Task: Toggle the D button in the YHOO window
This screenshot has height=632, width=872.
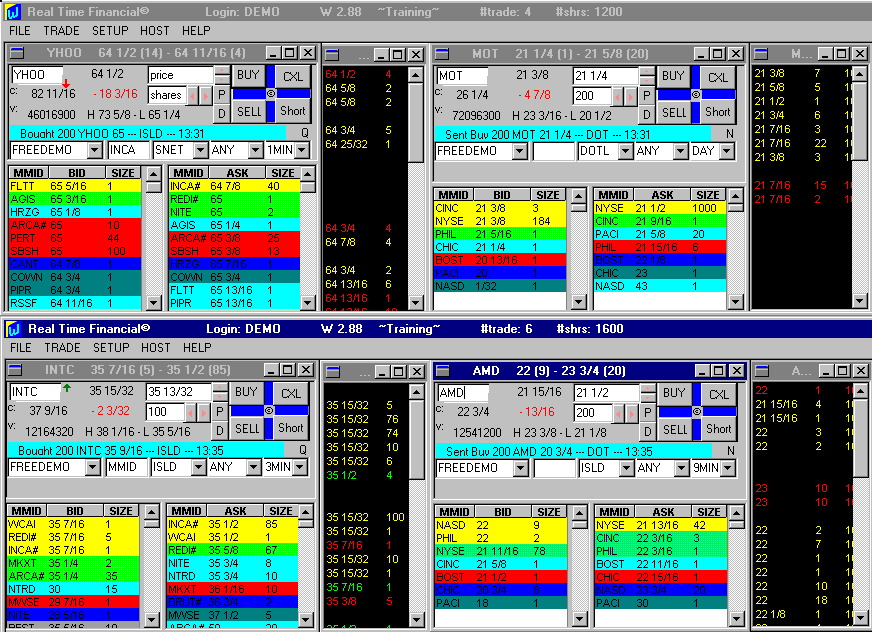Action: click(221, 113)
